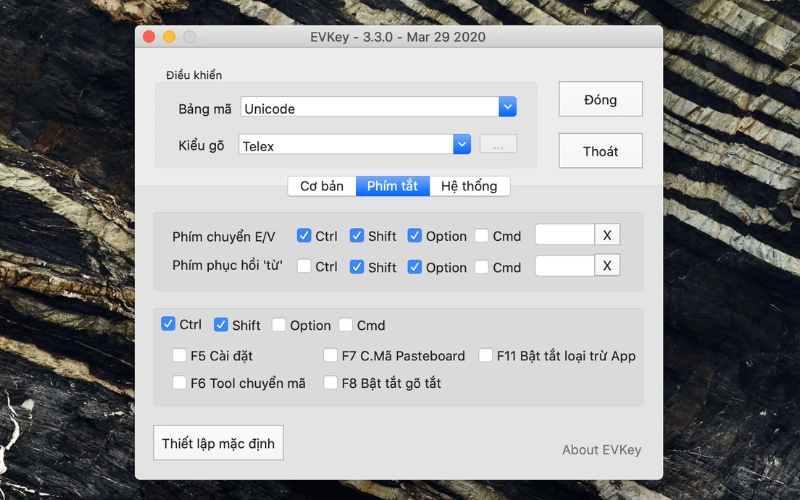Enable F5 Cài đặt shortcut

click(x=179, y=355)
